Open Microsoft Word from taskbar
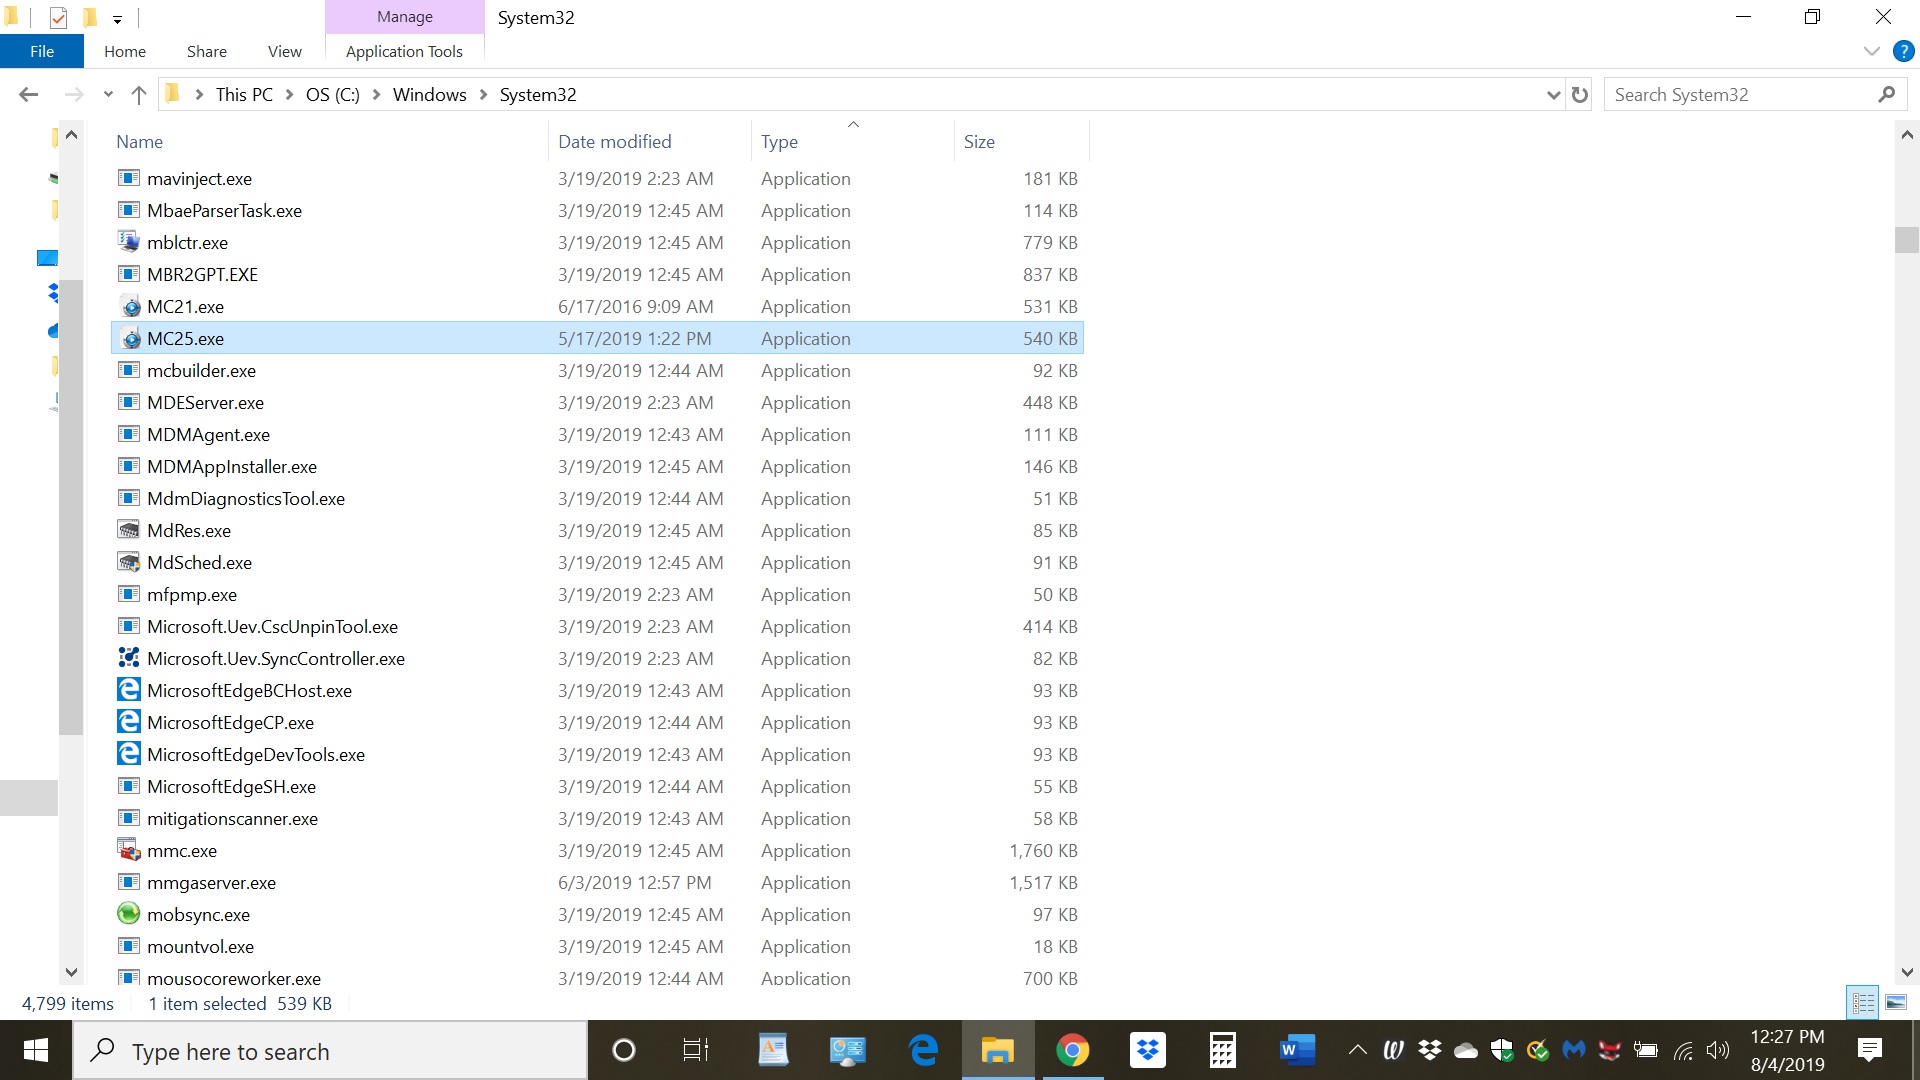1920x1080 pixels. point(1297,1050)
